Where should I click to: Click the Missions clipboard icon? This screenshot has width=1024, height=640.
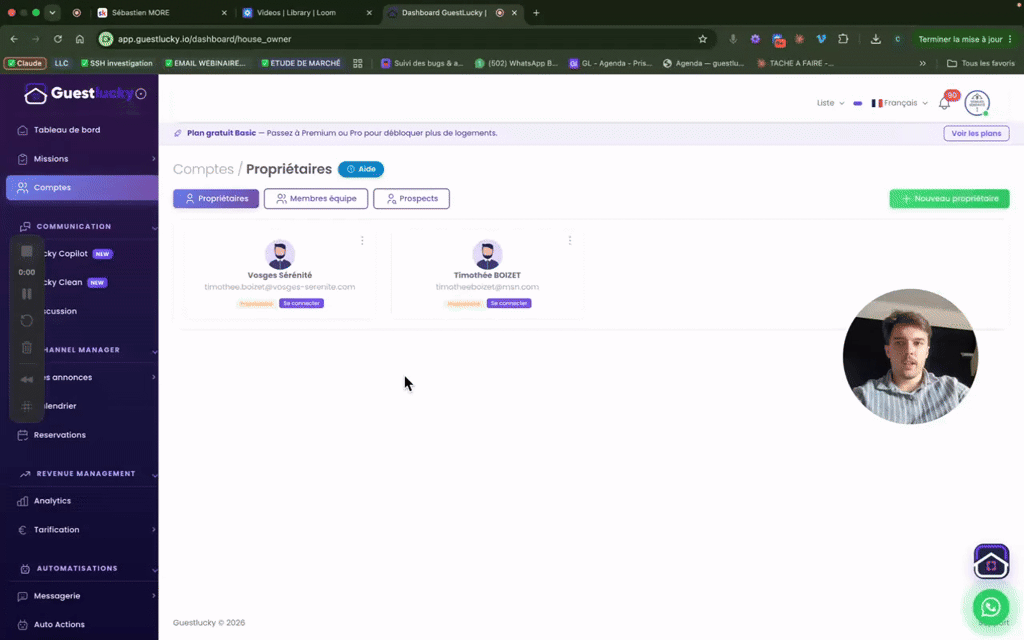[x=22, y=159]
